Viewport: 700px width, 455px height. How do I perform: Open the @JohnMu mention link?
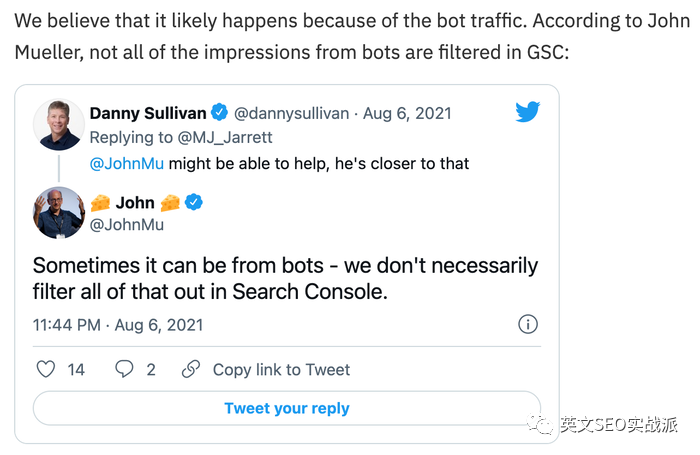[x=127, y=163]
